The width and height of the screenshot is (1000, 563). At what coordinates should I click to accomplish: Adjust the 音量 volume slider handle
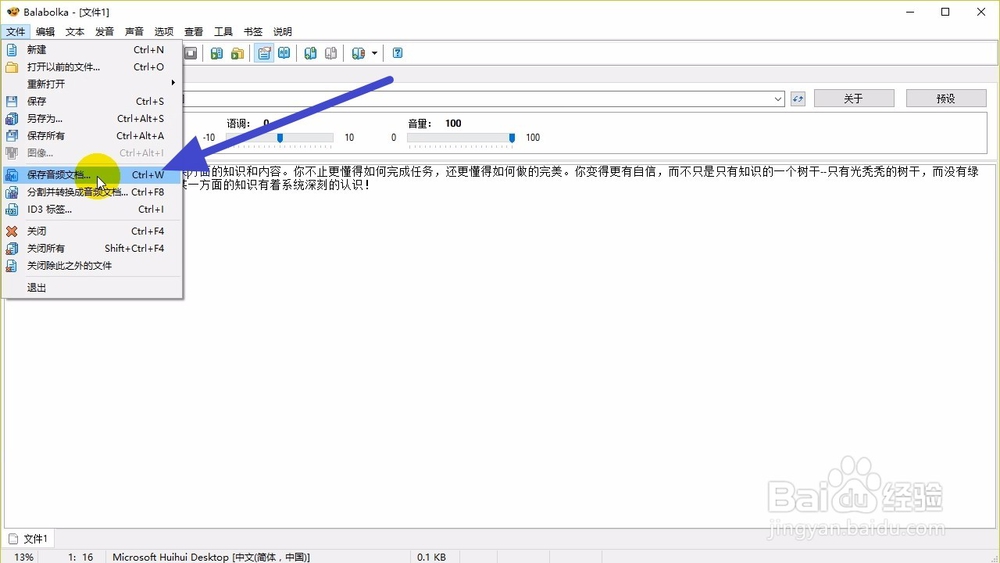coord(511,138)
